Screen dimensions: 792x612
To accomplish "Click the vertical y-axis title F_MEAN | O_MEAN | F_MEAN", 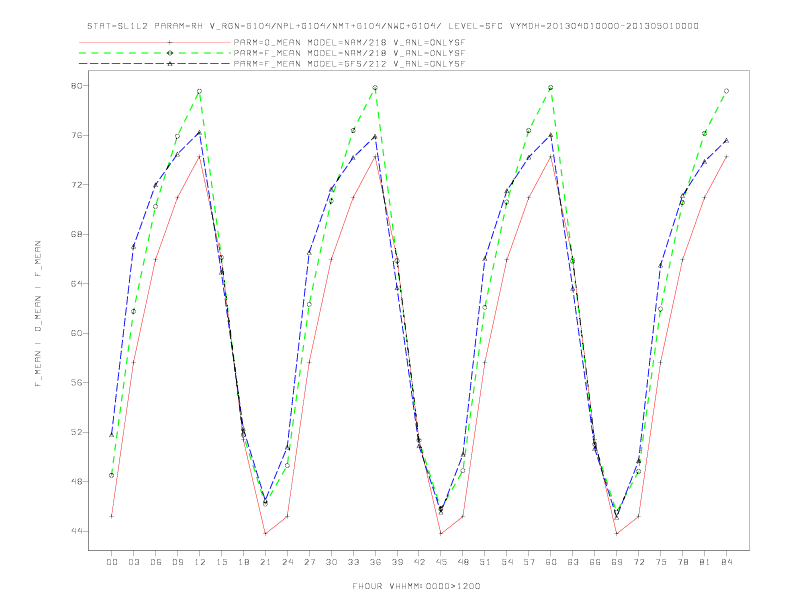I will pyautogui.click(x=38, y=314).
